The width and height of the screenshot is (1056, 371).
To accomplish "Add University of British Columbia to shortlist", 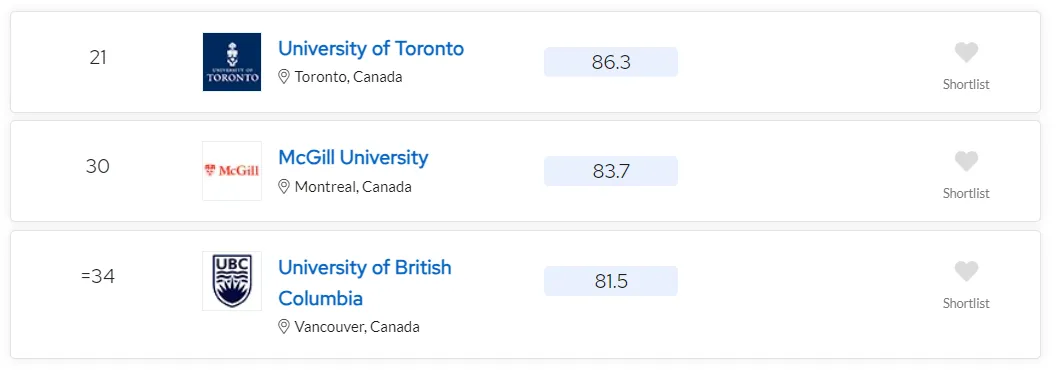I will [966, 271].
